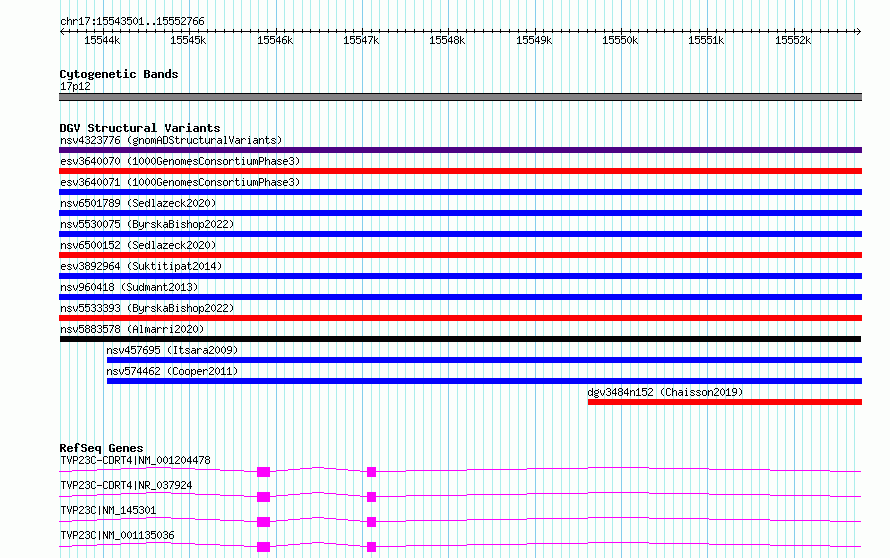Click first exon of TVP23C|NM_145301

click(x=263, y=522)
